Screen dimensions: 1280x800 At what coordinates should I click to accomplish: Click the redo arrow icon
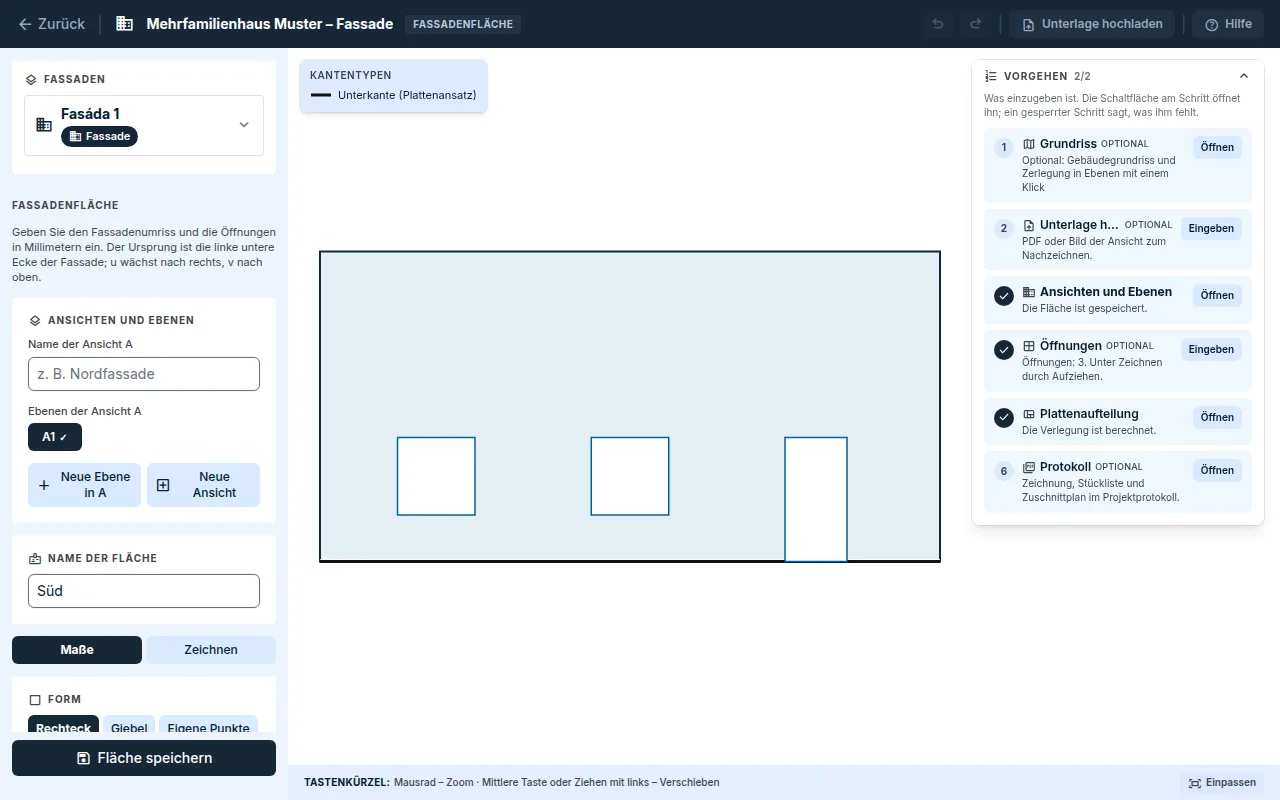click(x=976, y=24)
